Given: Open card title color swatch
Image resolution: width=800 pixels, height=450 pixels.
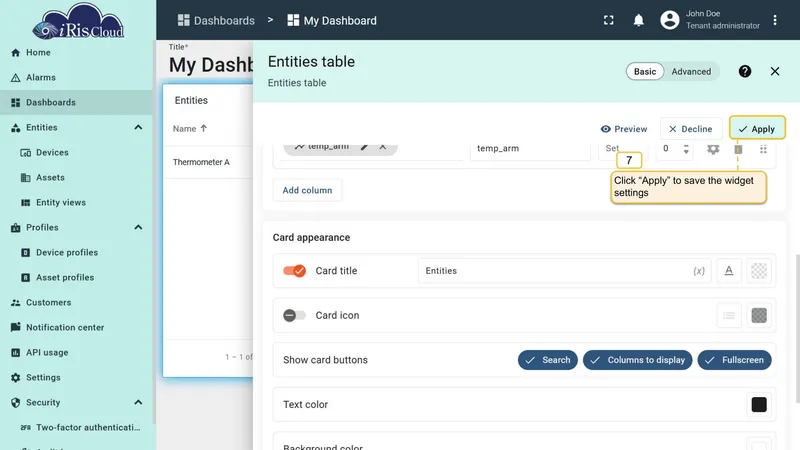Looking at the screenshot, I should pos(759,271).
